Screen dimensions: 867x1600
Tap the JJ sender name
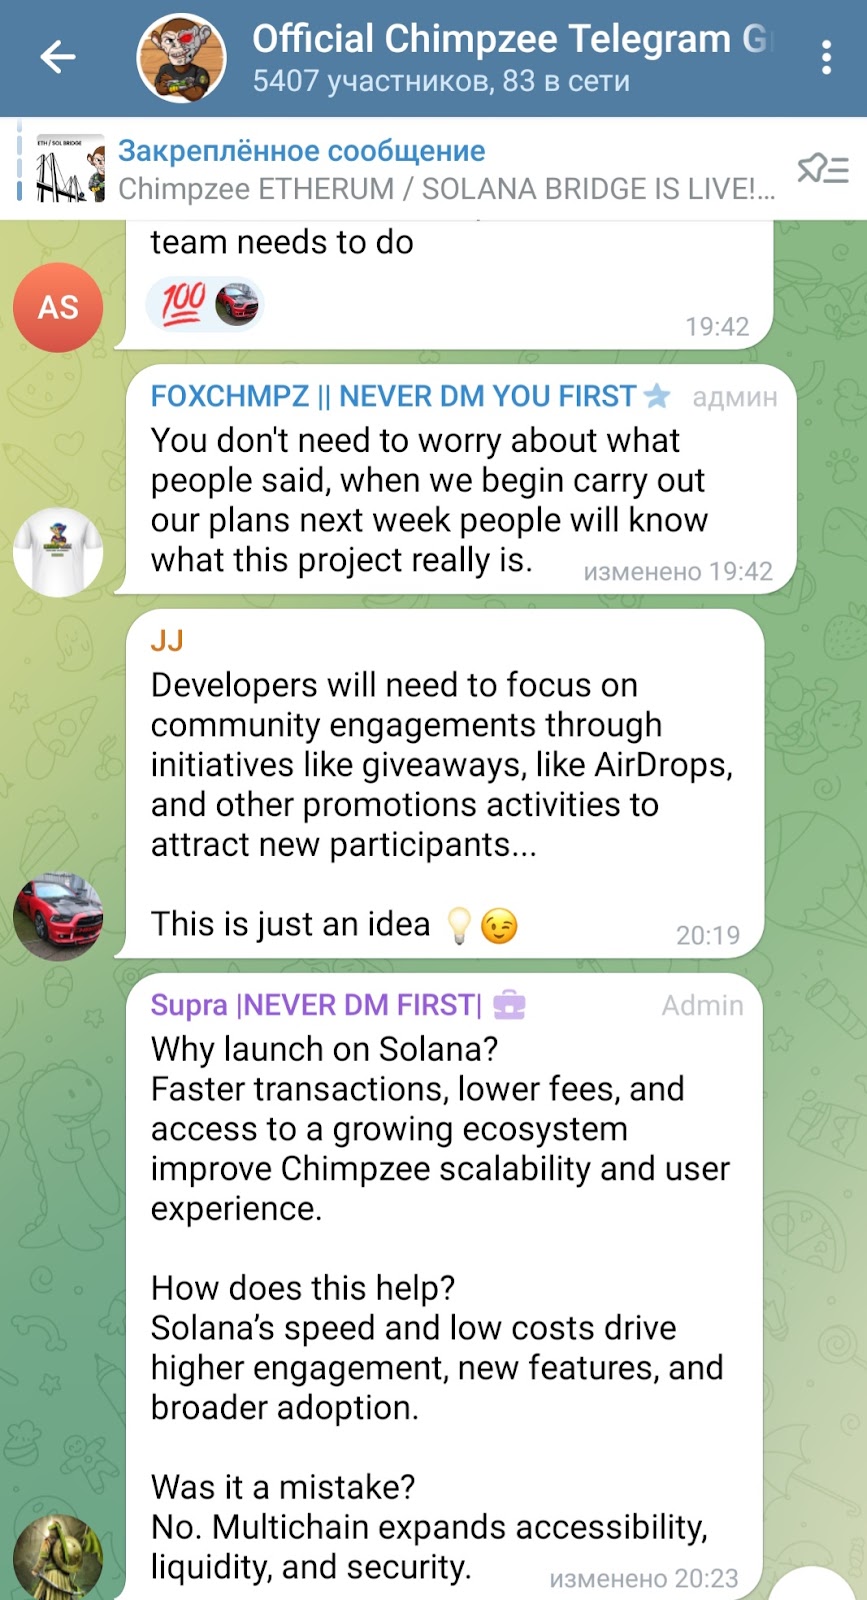167,640
